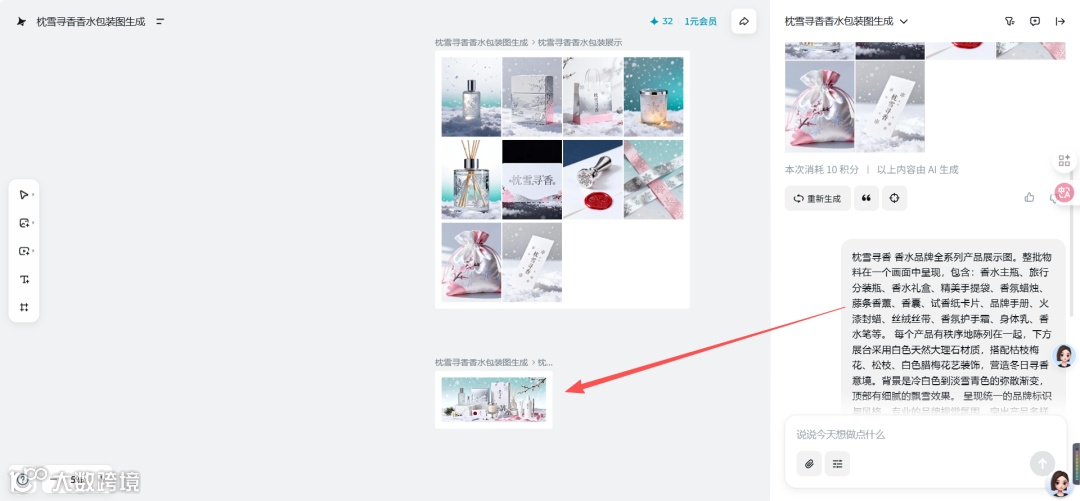Click breadcrumb above the lineup image

(x=493, y=362)
